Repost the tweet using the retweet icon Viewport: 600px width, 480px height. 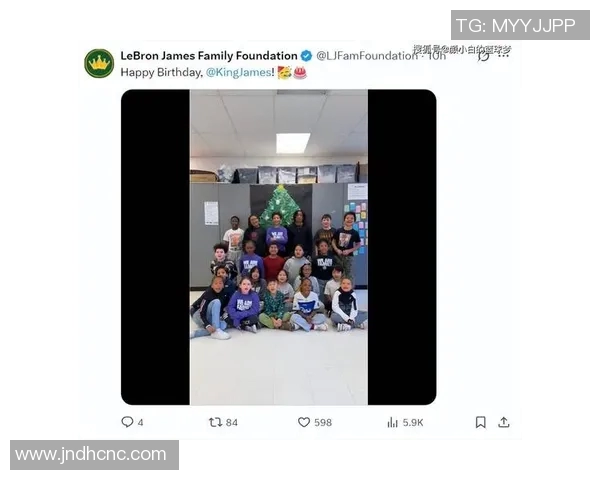tap(215, 422)
